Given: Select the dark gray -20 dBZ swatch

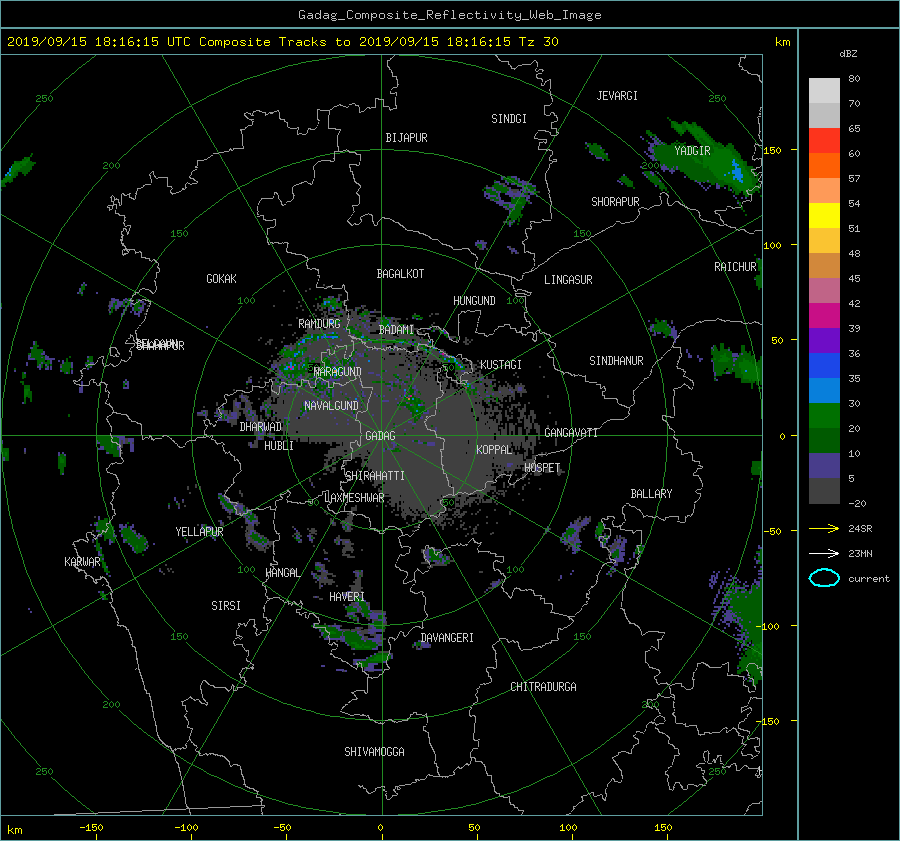Looking at the screenshot, I should pos(824,490).
